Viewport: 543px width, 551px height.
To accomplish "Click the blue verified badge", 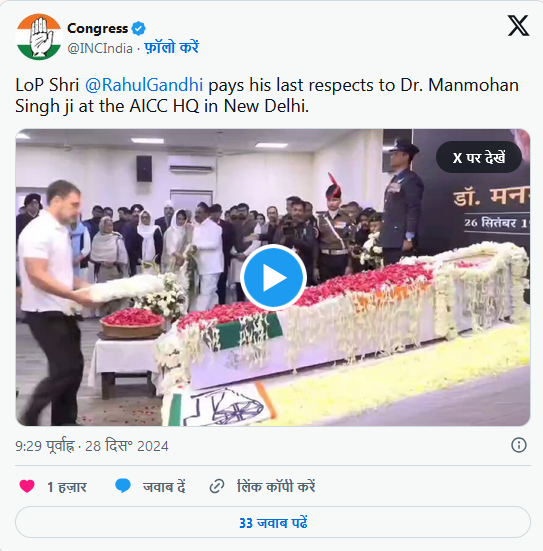I will tap(138, 28).
